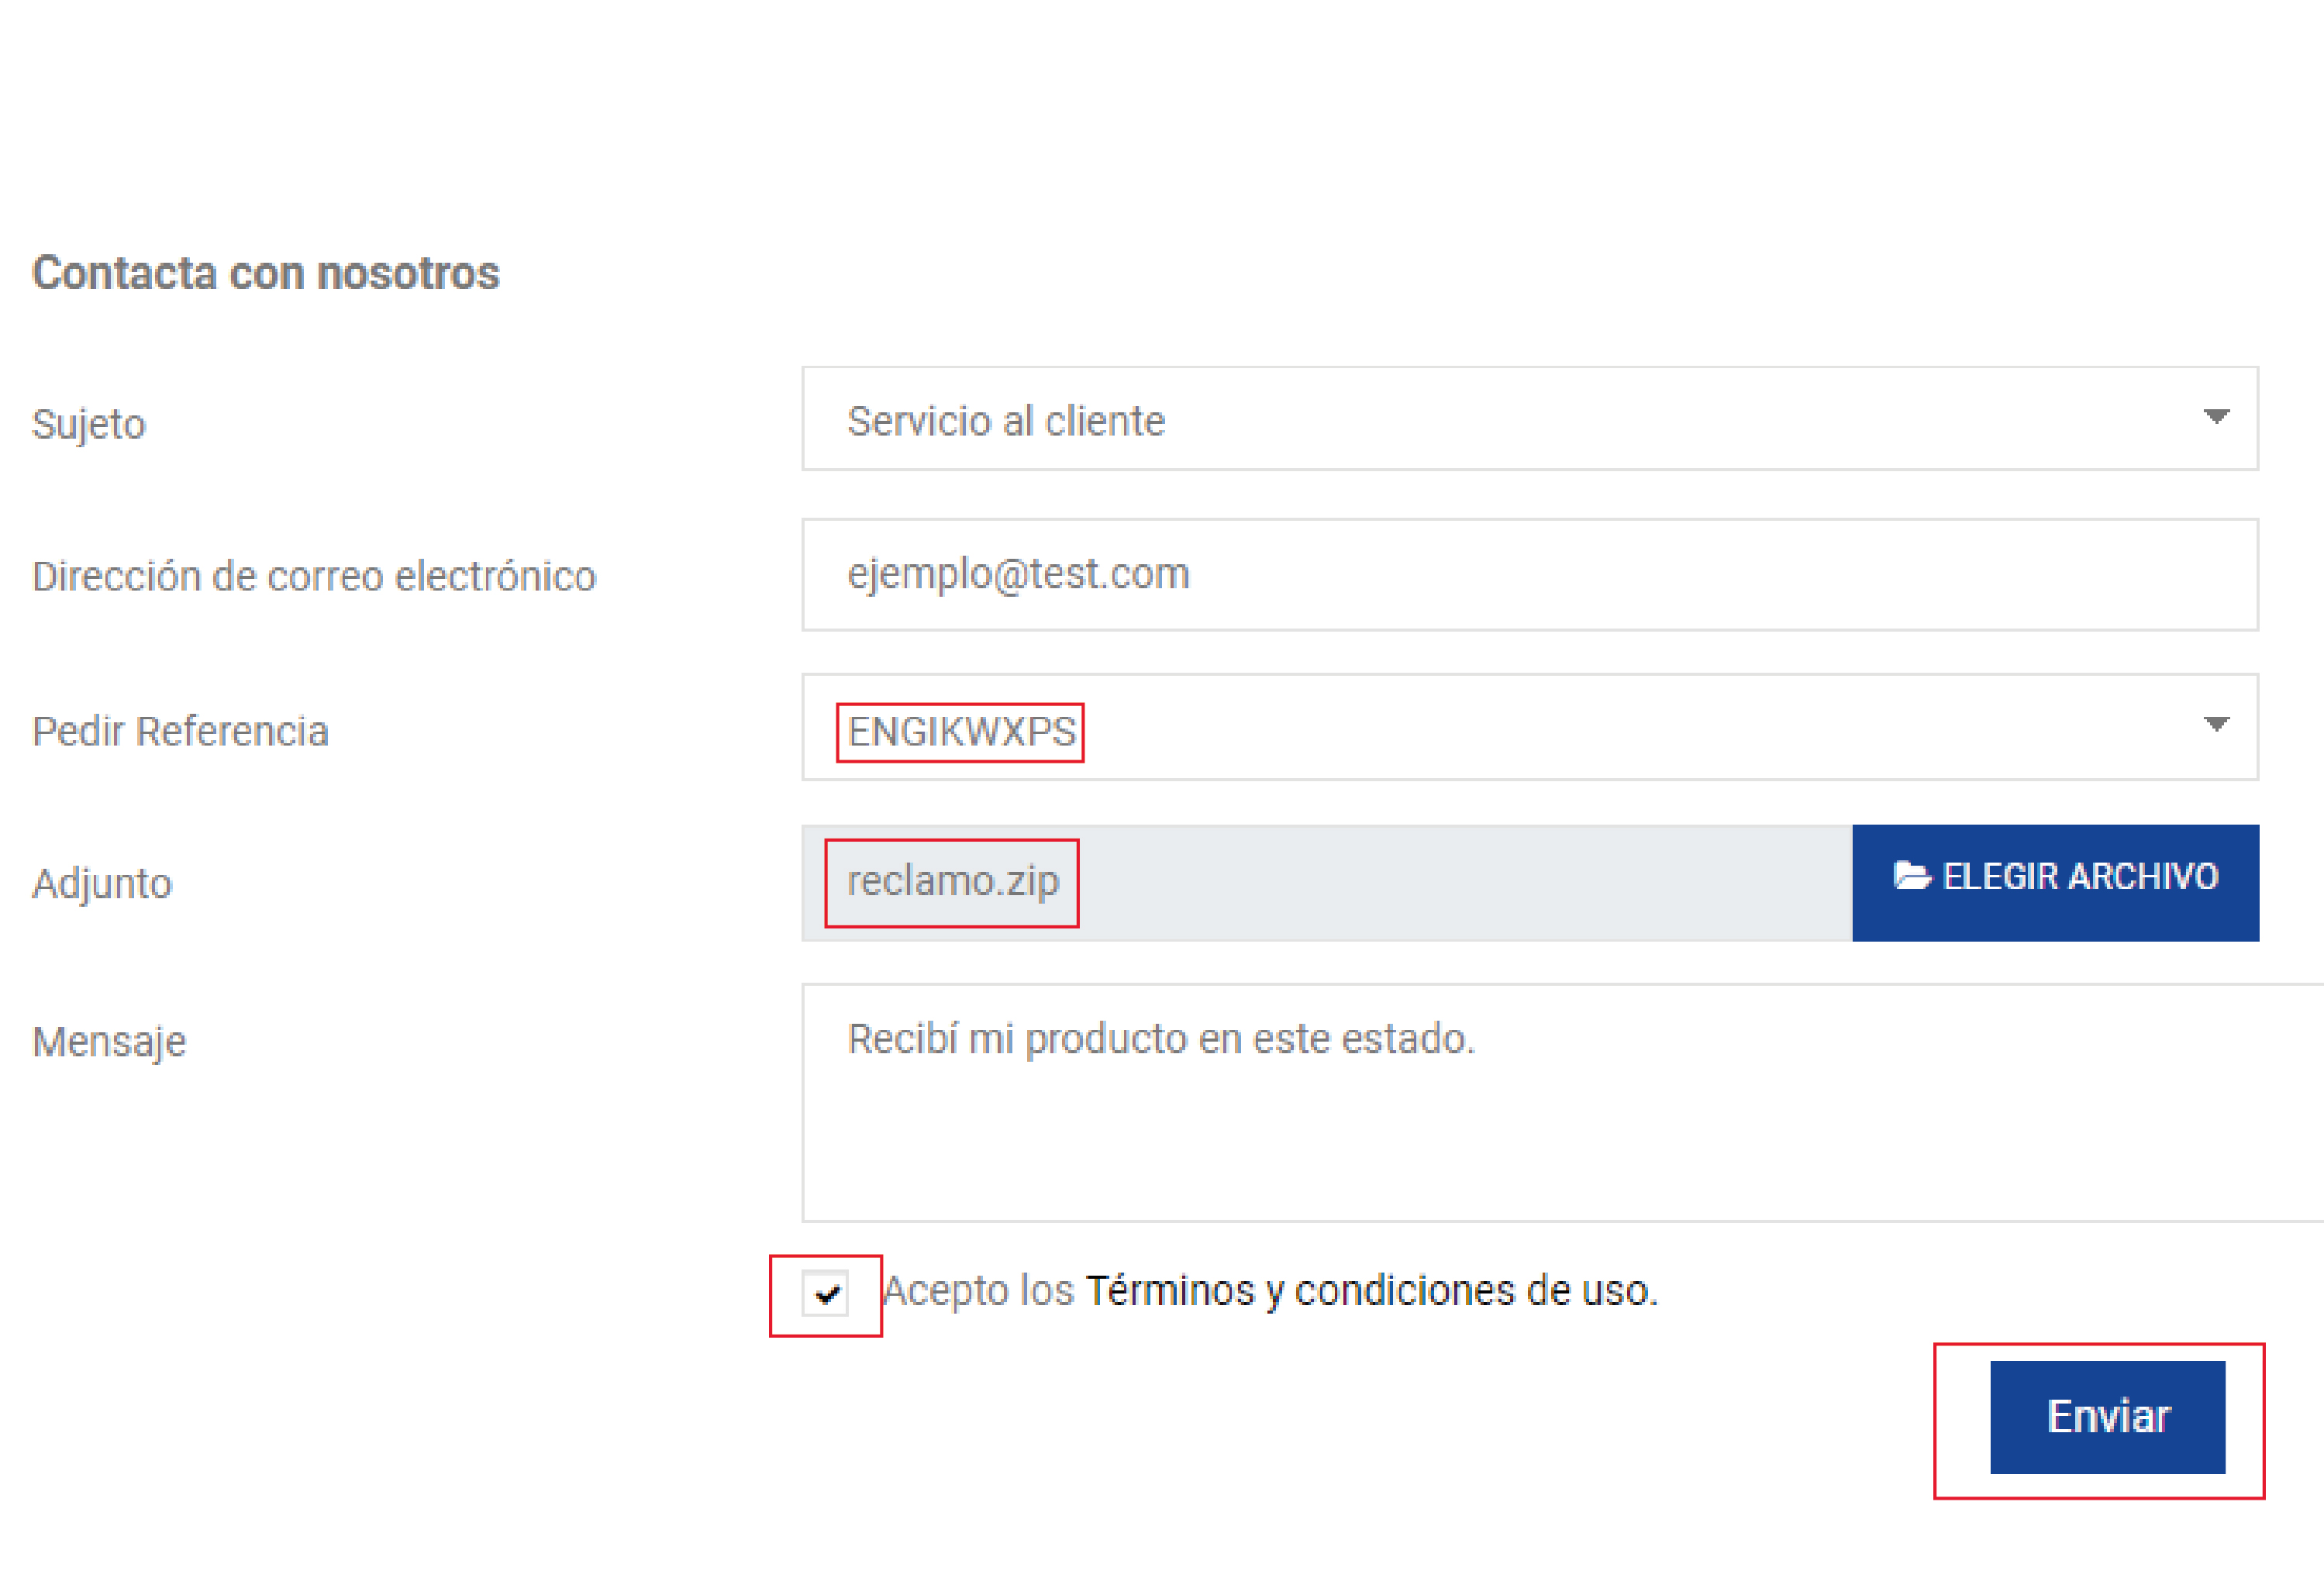
Task: Open the 'Servicio al cliente' subject selector
Action: pos(1006,421)
